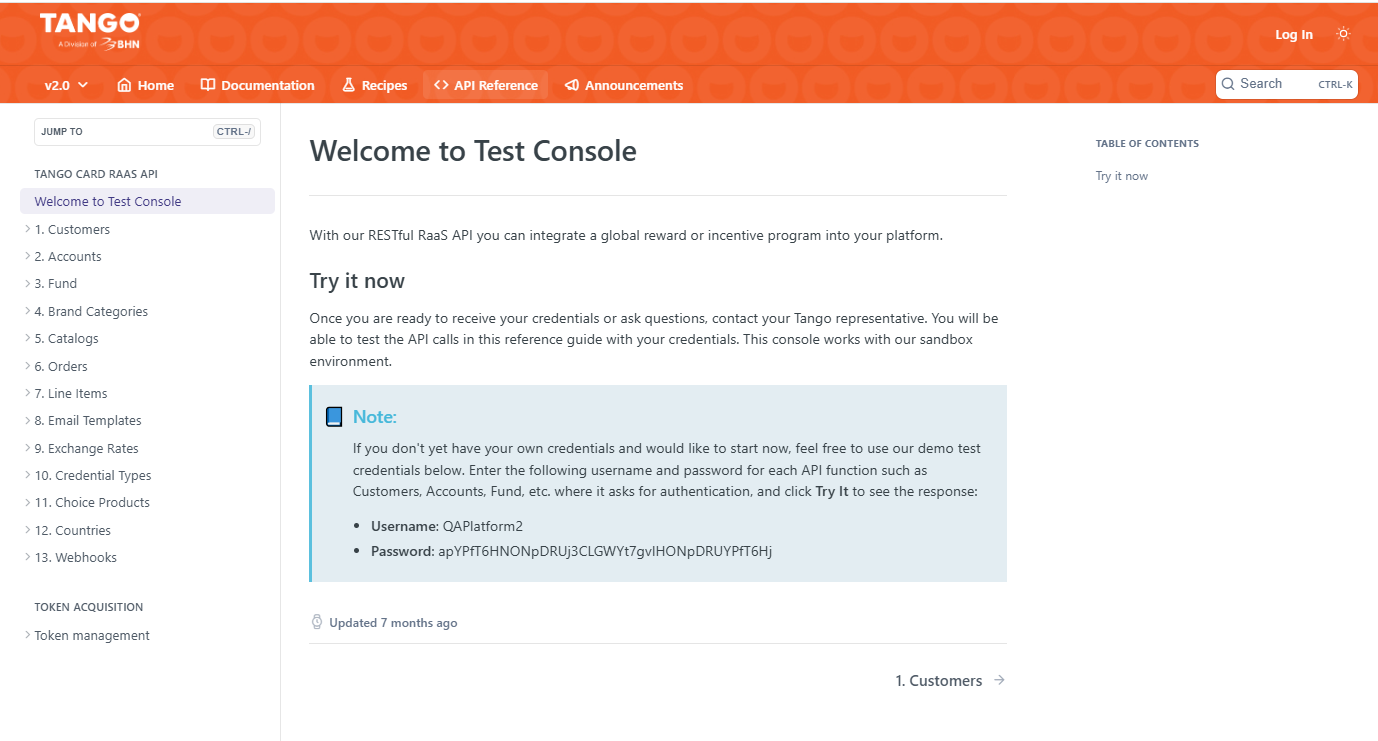
Task: Click the arrow icon beside 1. Customers footer link
Action: click(x=999, y=680)
